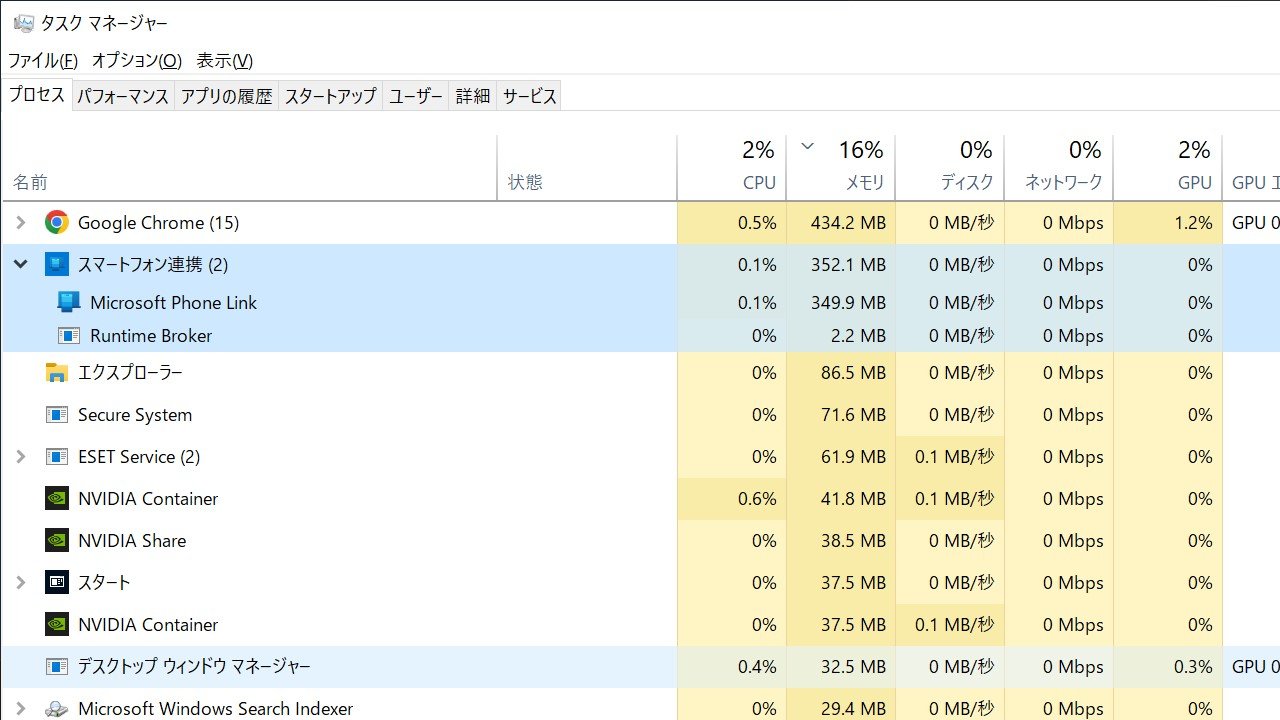Switch to the スタートアップ tab
Screen dimensions: 1280x720
(x=330, y=96)
